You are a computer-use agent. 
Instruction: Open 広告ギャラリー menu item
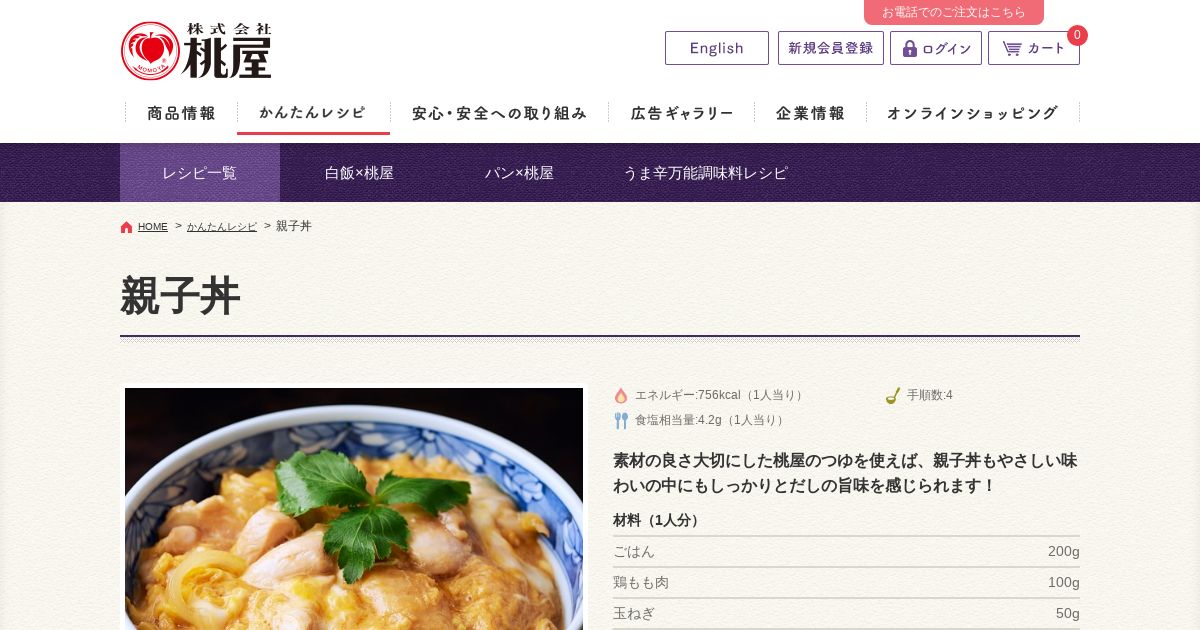click(x=682, y=113)
